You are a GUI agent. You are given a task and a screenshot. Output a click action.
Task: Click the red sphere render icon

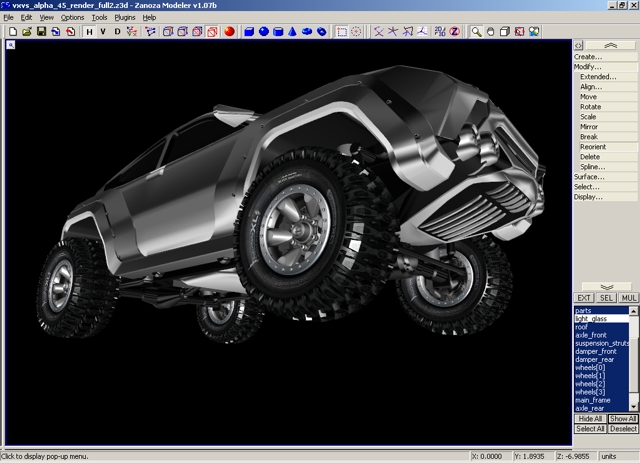tap(229, 32)
